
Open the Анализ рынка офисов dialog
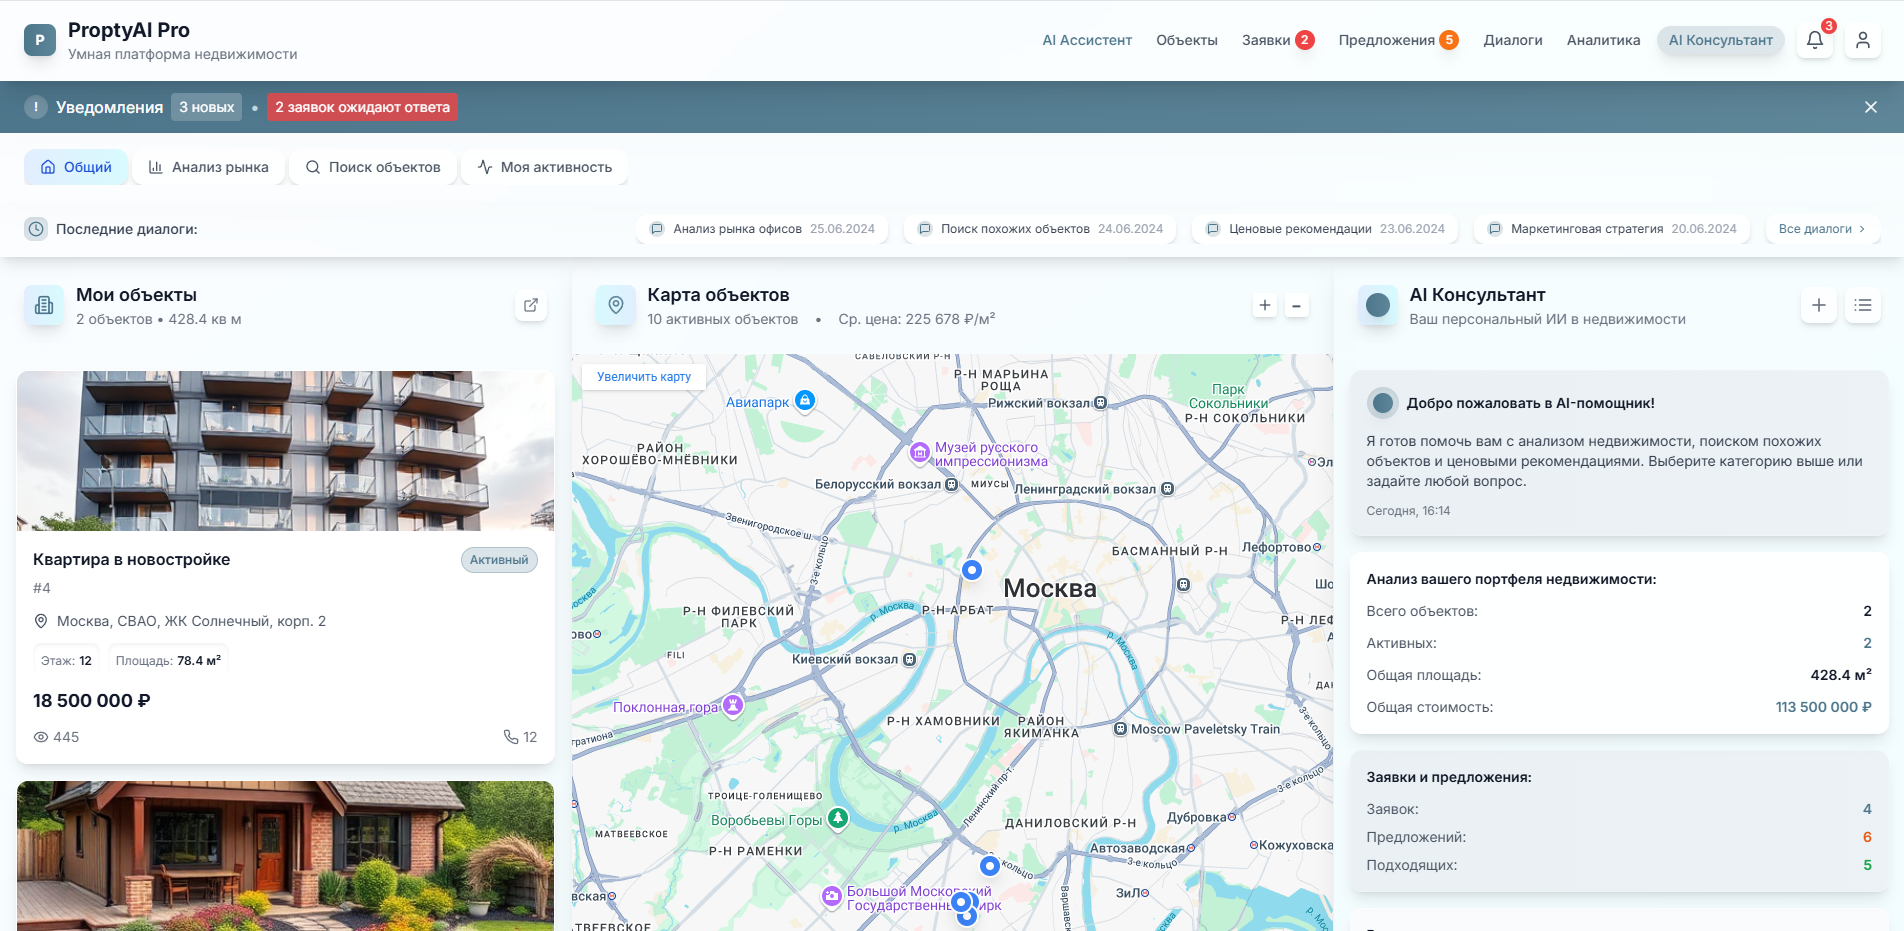pos(762,229)
